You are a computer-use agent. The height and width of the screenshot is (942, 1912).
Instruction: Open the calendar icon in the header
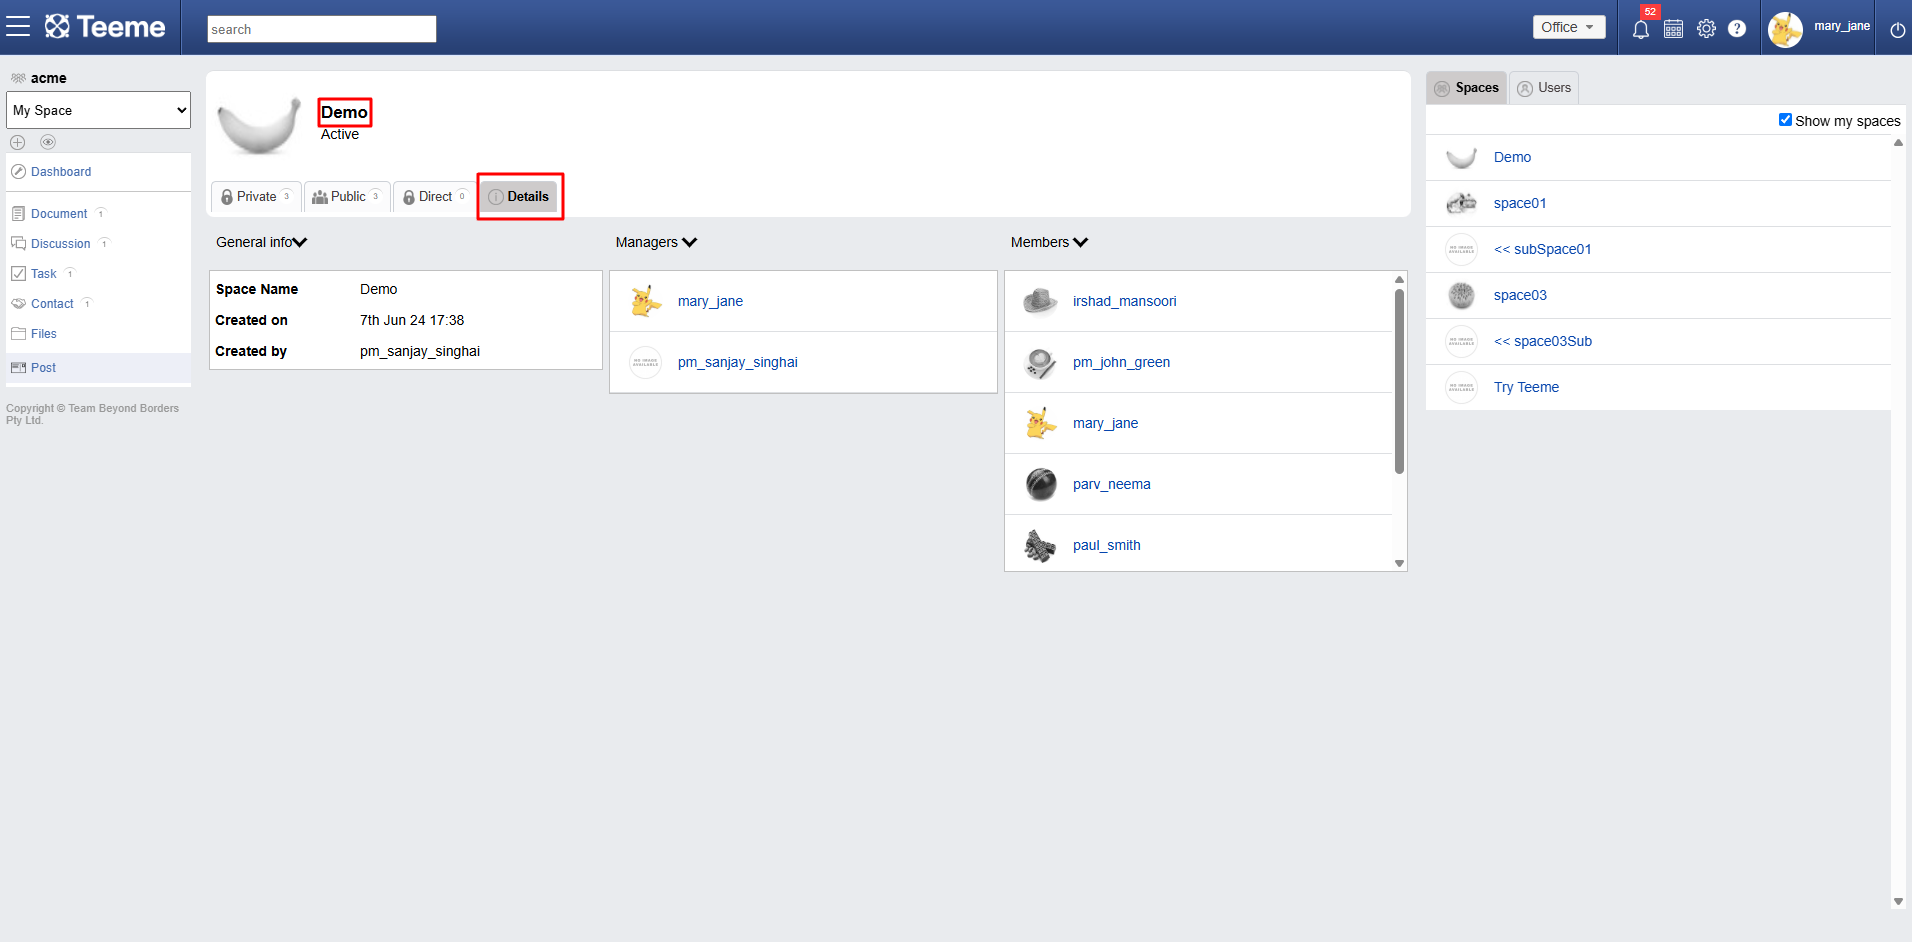click(1673, 29)
